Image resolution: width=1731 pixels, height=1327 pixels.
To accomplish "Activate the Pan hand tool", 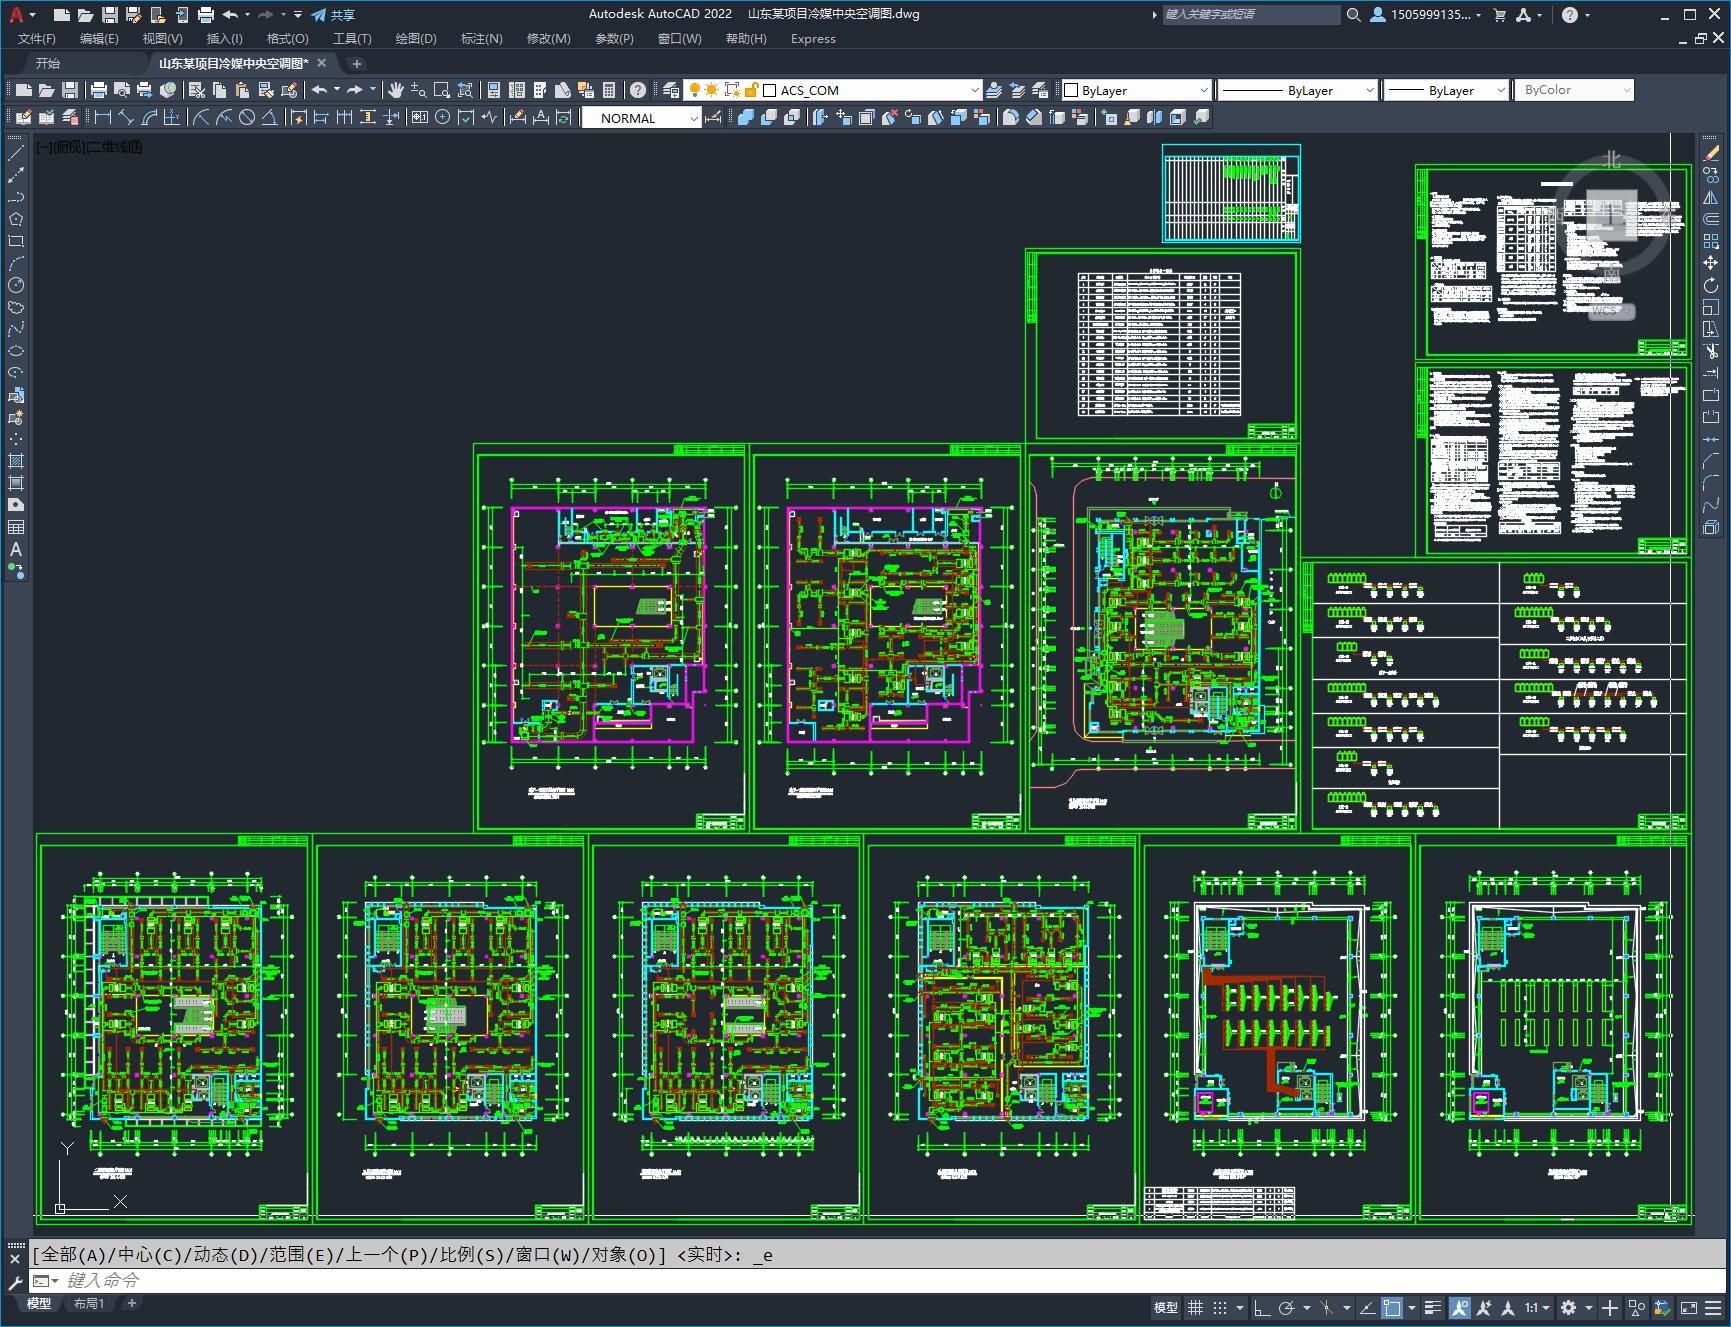I will coord(395,90).
